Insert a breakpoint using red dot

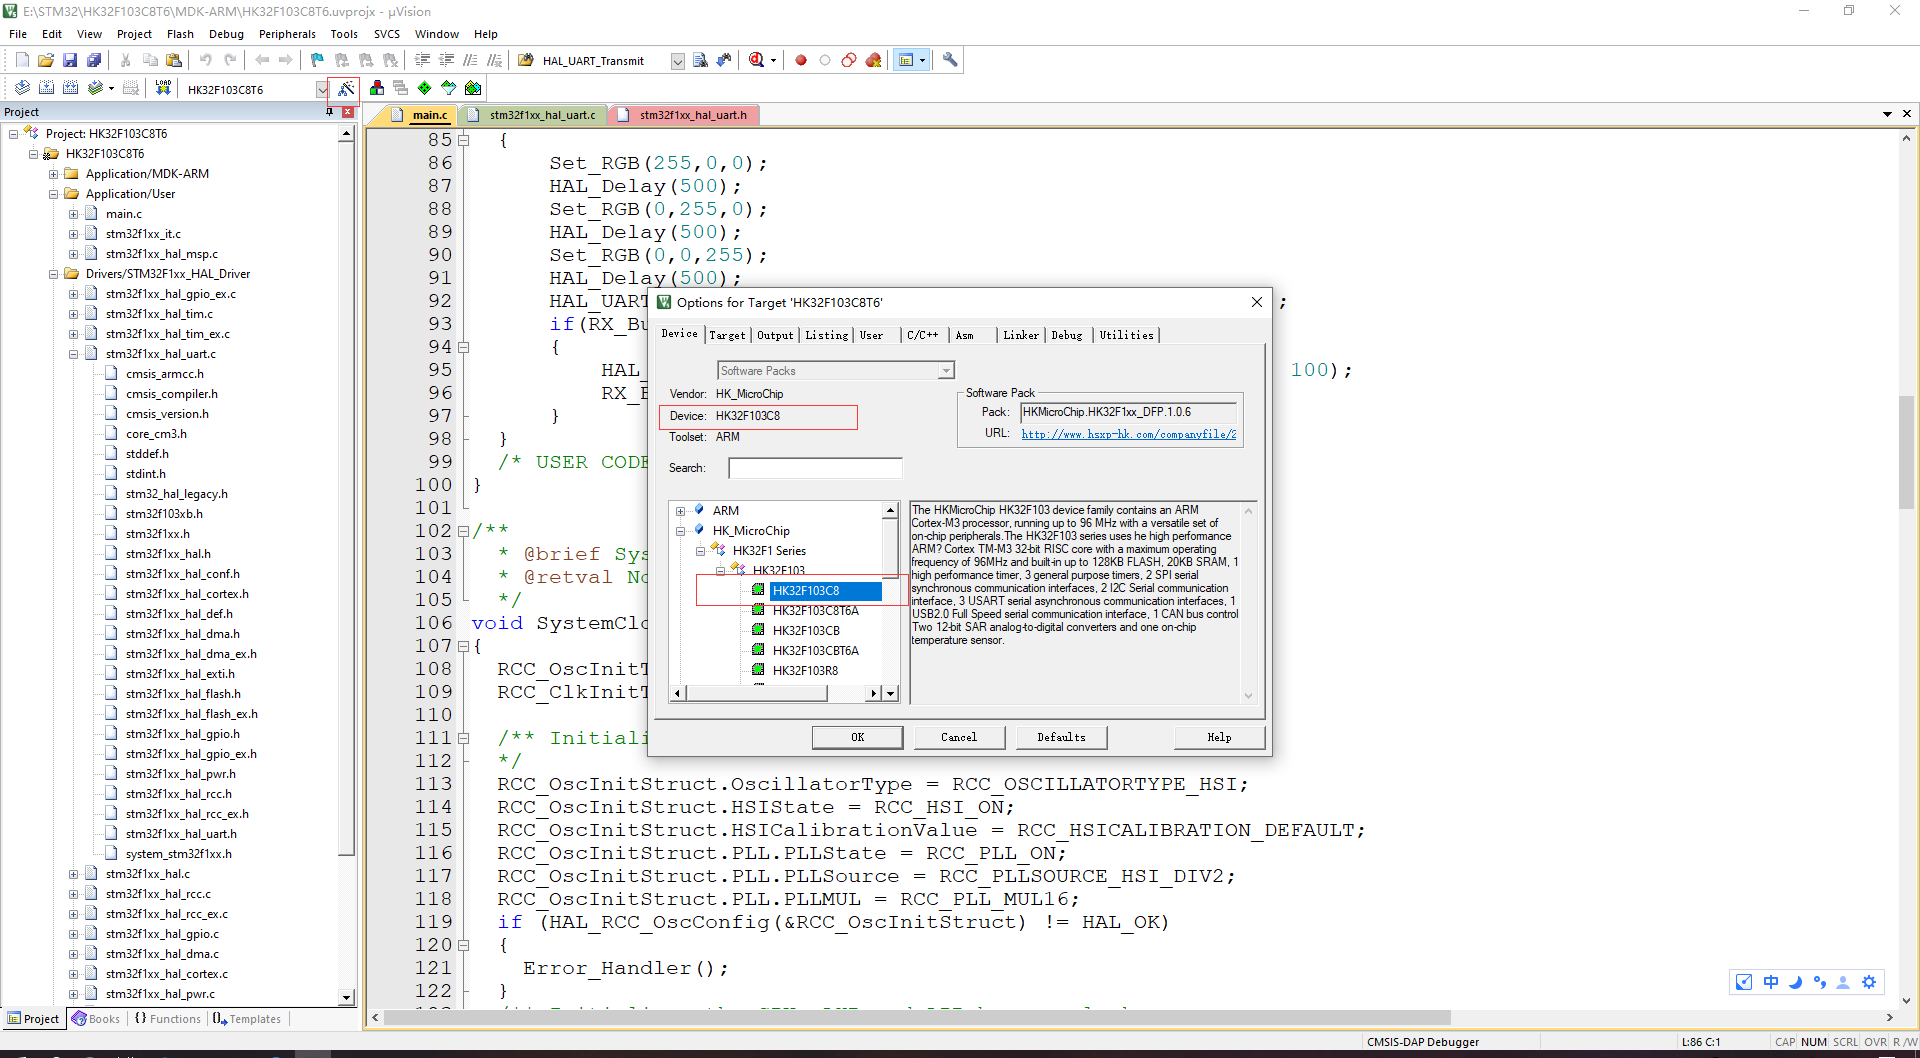[801, 60]
